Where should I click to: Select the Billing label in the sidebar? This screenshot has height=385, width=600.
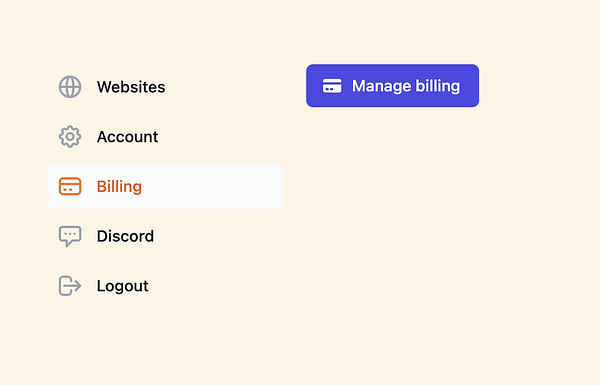point(119,186)
